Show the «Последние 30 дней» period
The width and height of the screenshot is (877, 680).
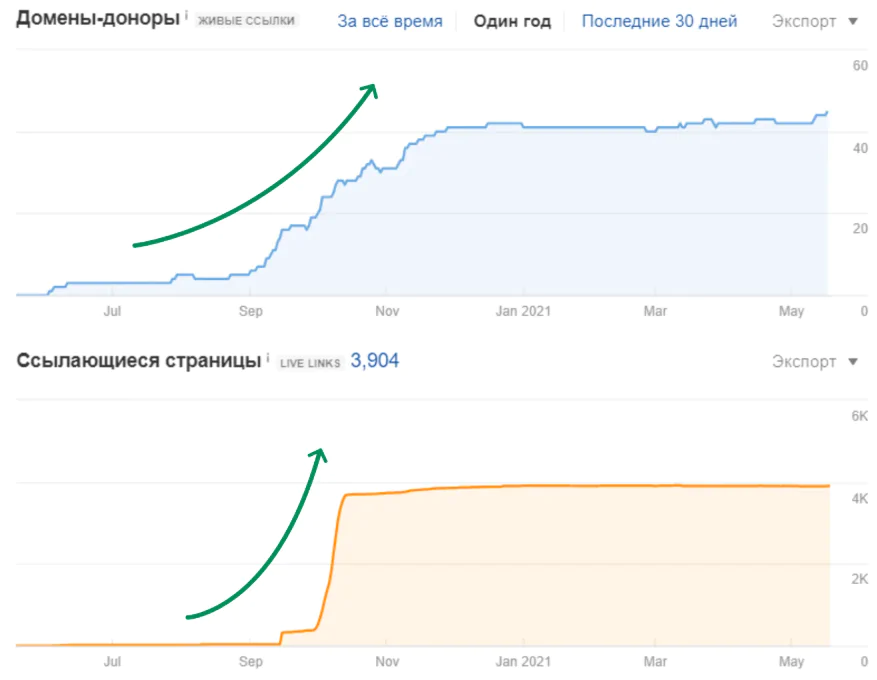point(659,21)
